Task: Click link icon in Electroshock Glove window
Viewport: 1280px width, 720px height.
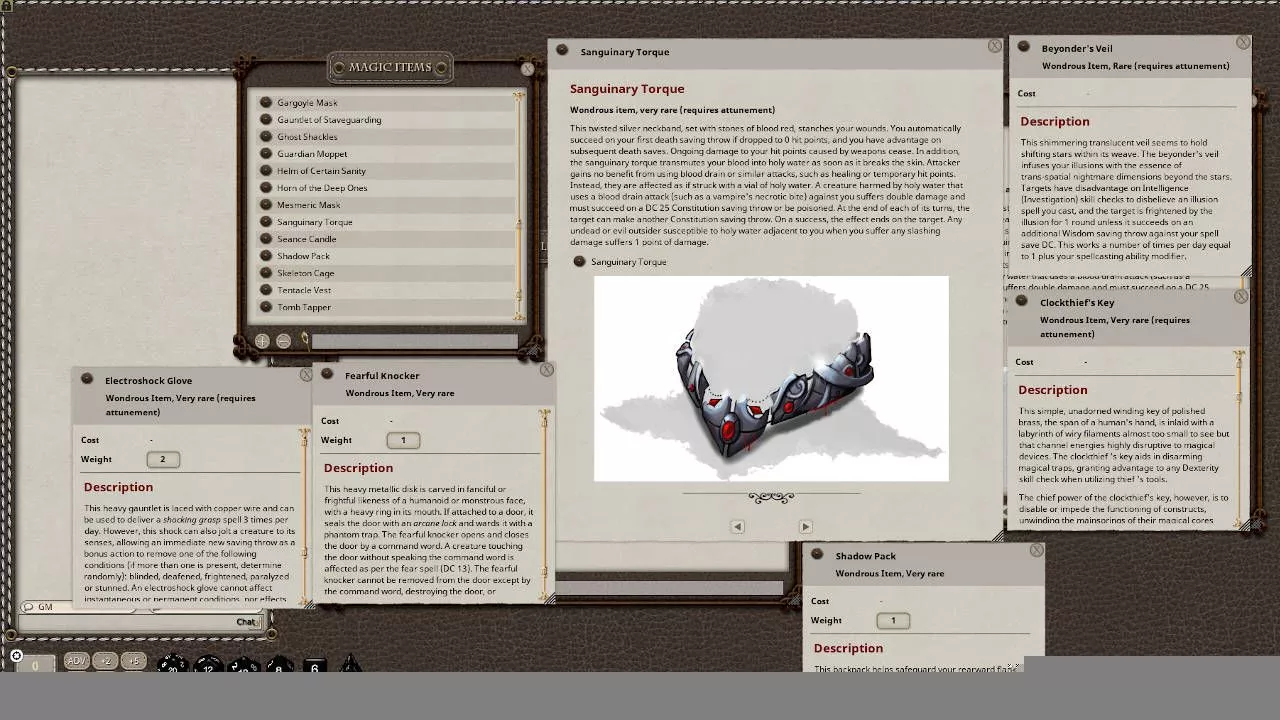Action: tap(87, 379)
